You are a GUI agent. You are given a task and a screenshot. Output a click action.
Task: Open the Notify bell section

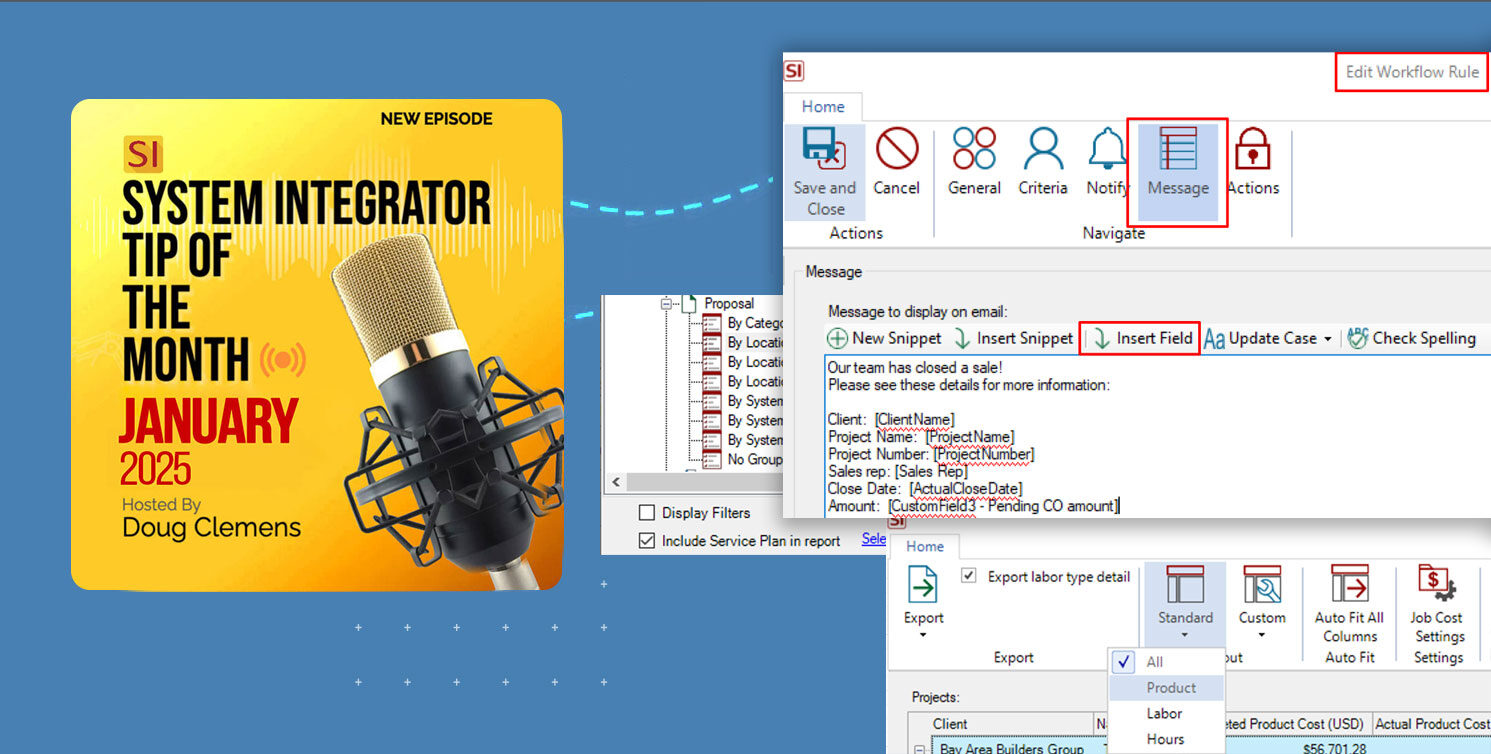coord(1107,162)
